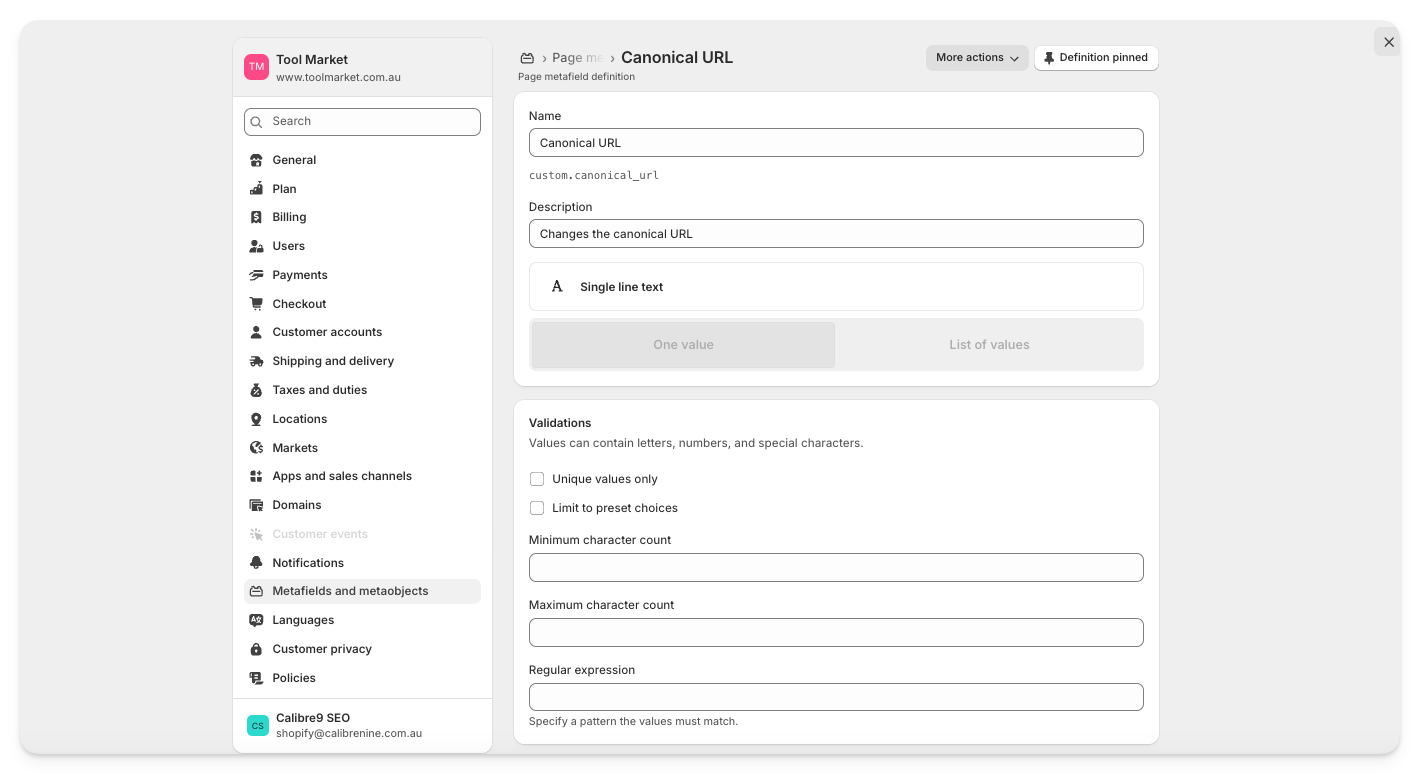Click the Customer privacy lock icon
Screen dimensions: 1420x774
(x=256, y=649)
